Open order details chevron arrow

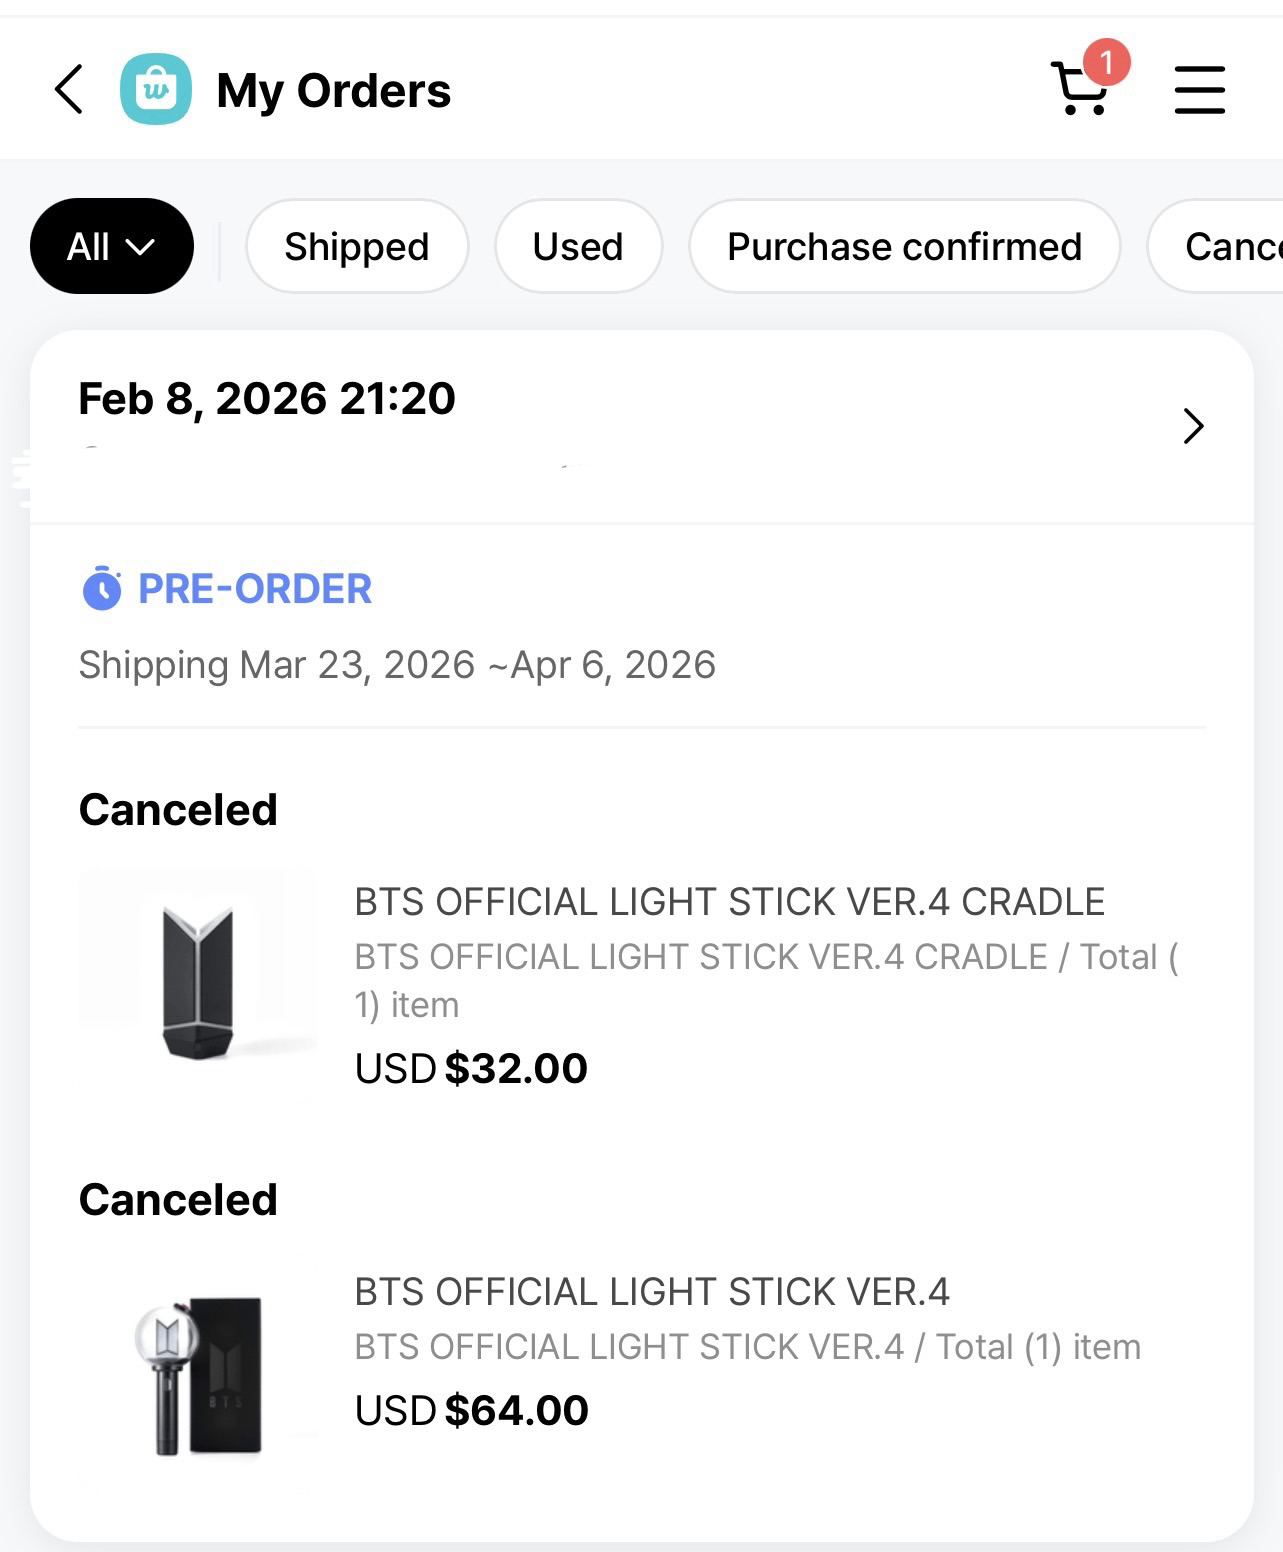click(1193, 426)
